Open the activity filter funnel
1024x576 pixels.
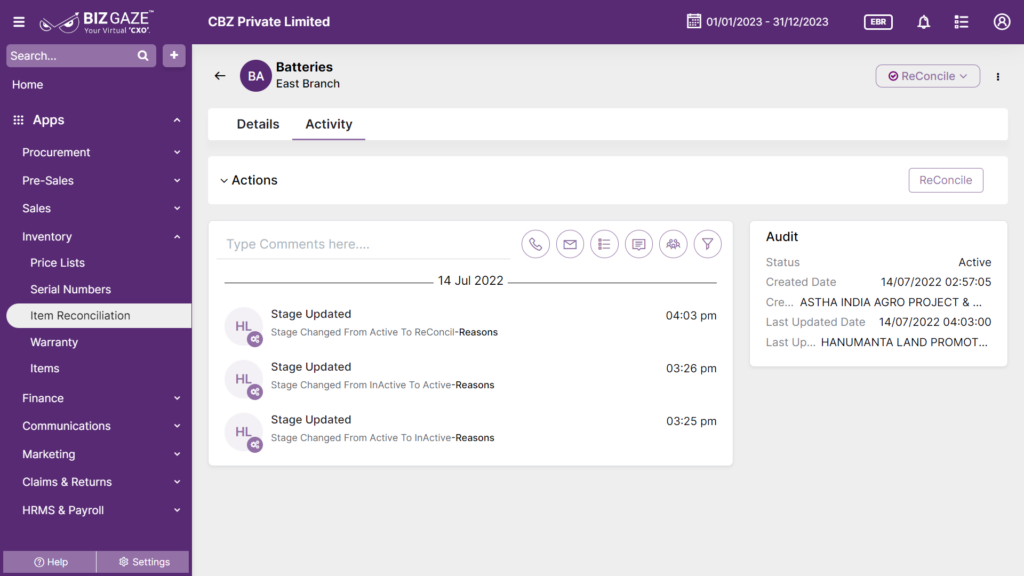point(707,244)
